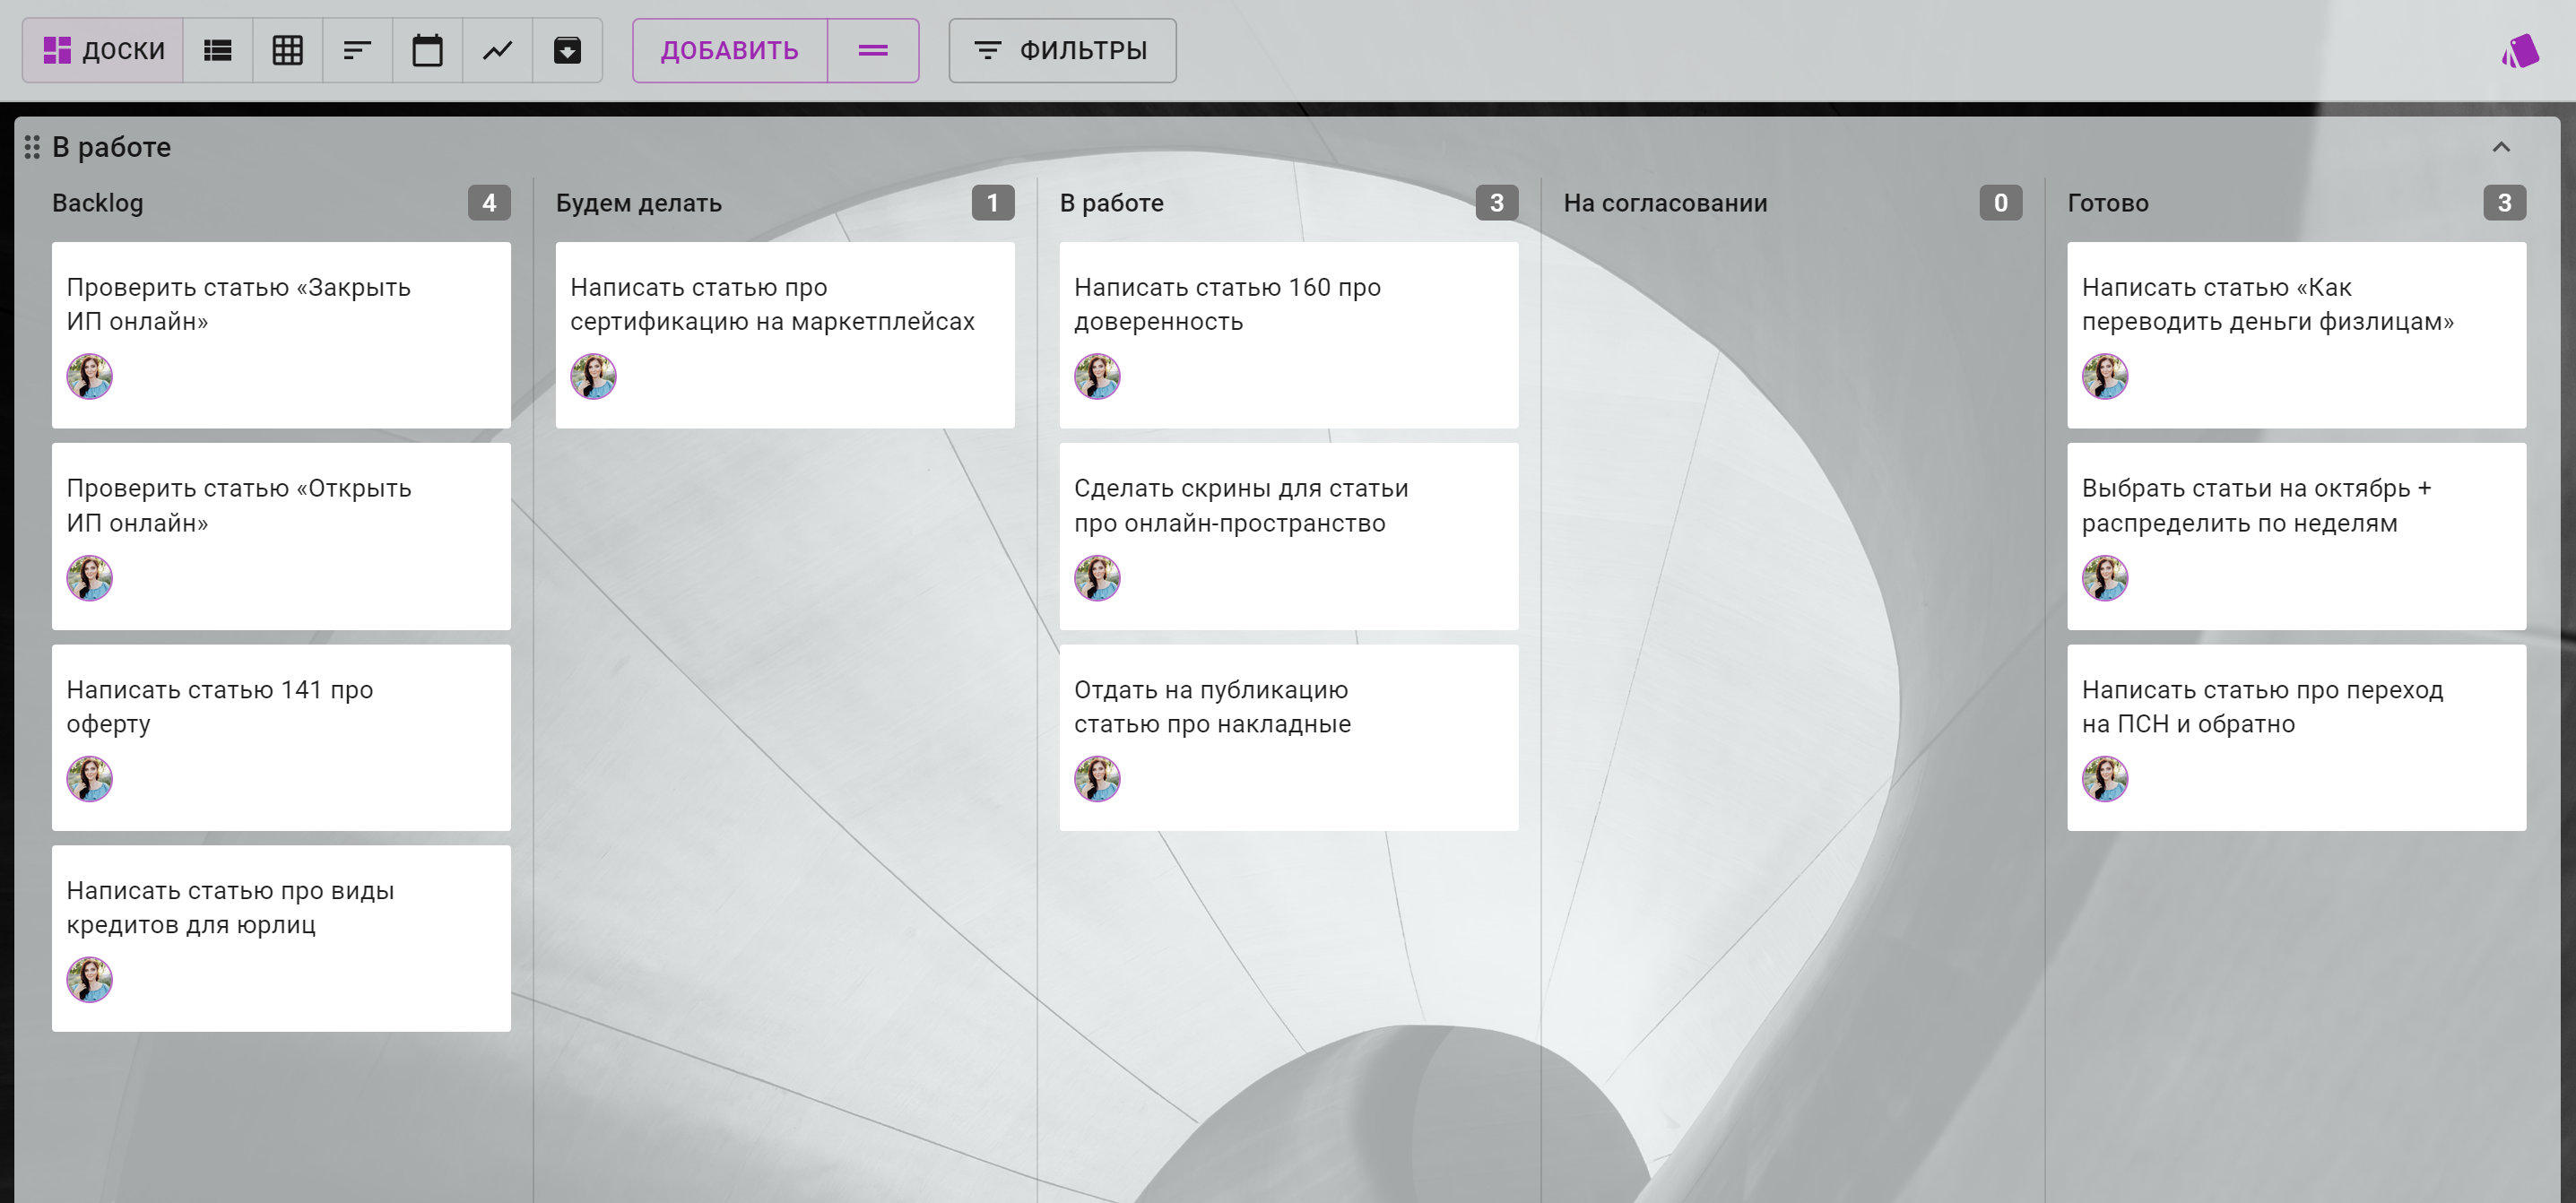
Task: Switch to the list view icon
Action: [217, 50]
